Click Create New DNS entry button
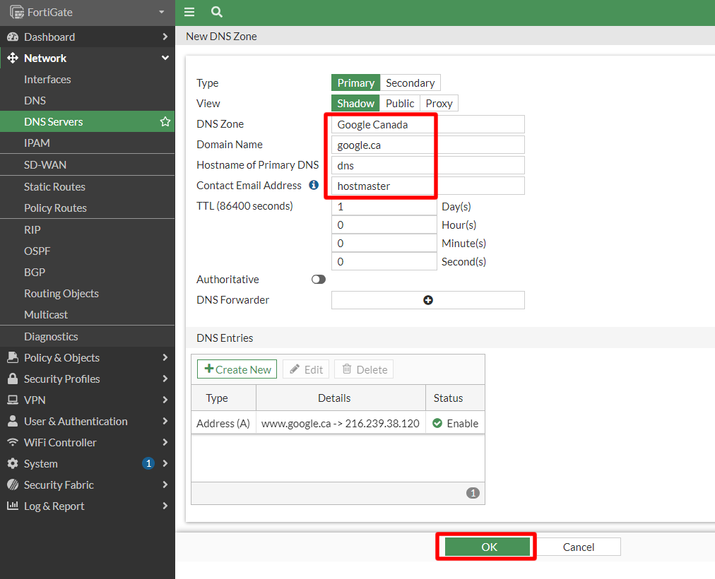 (x=237, y=369)
